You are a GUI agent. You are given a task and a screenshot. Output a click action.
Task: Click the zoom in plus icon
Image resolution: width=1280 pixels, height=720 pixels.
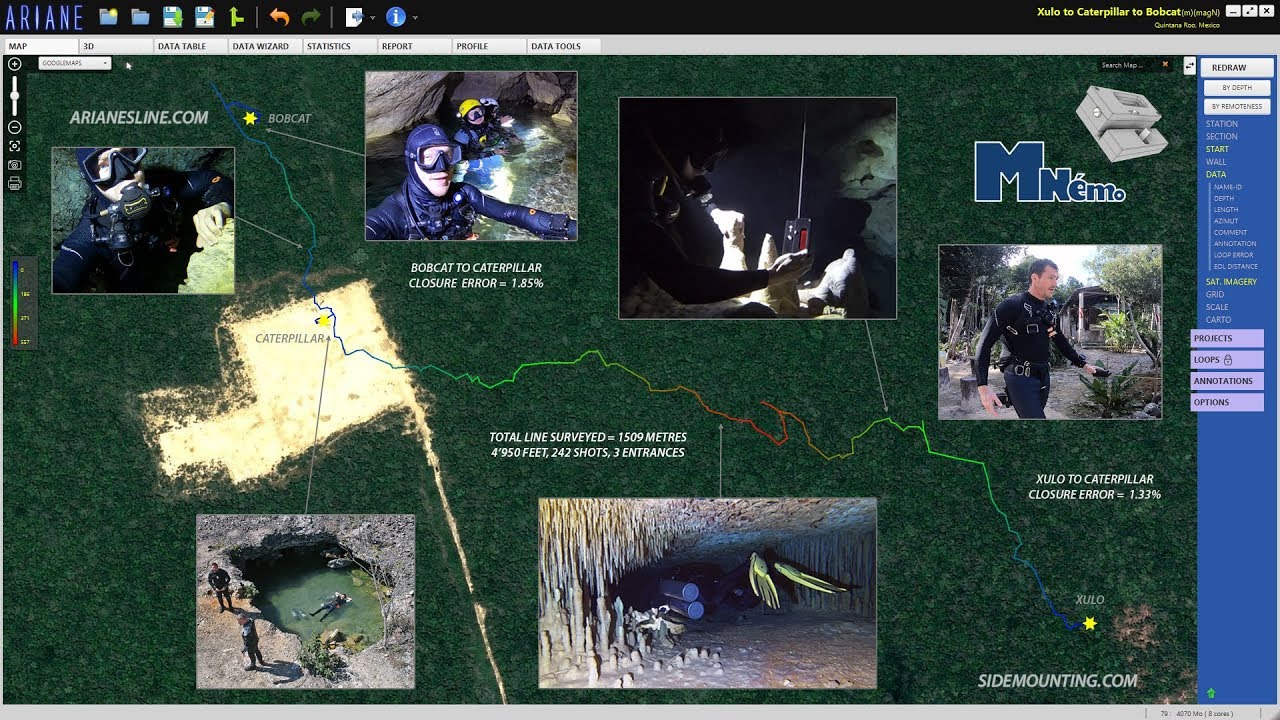(14, 64)
